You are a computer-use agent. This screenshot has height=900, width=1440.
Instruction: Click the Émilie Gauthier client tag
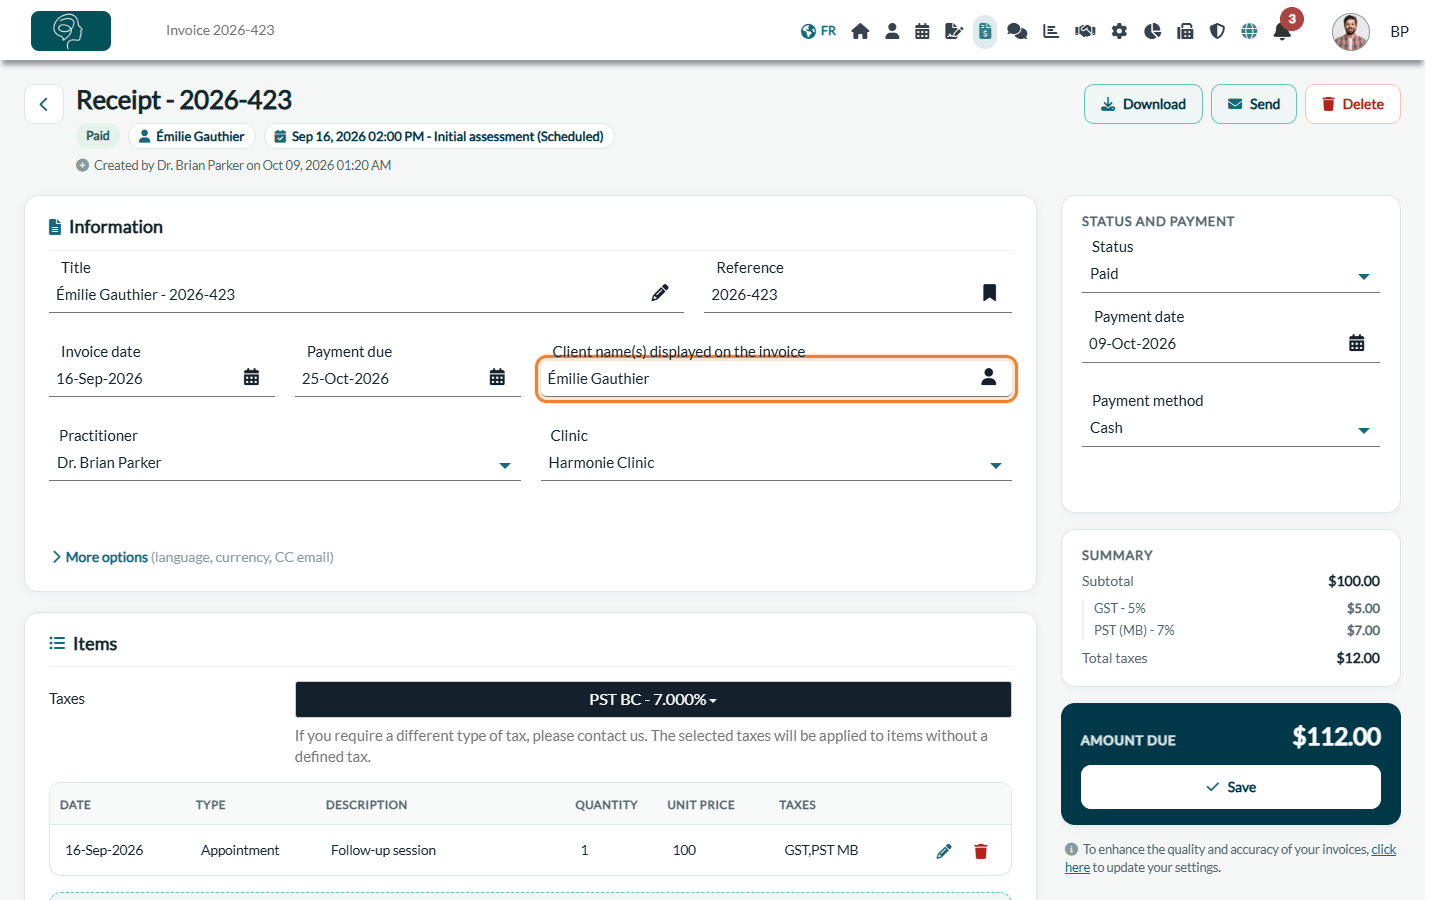[x=192, y=136]
